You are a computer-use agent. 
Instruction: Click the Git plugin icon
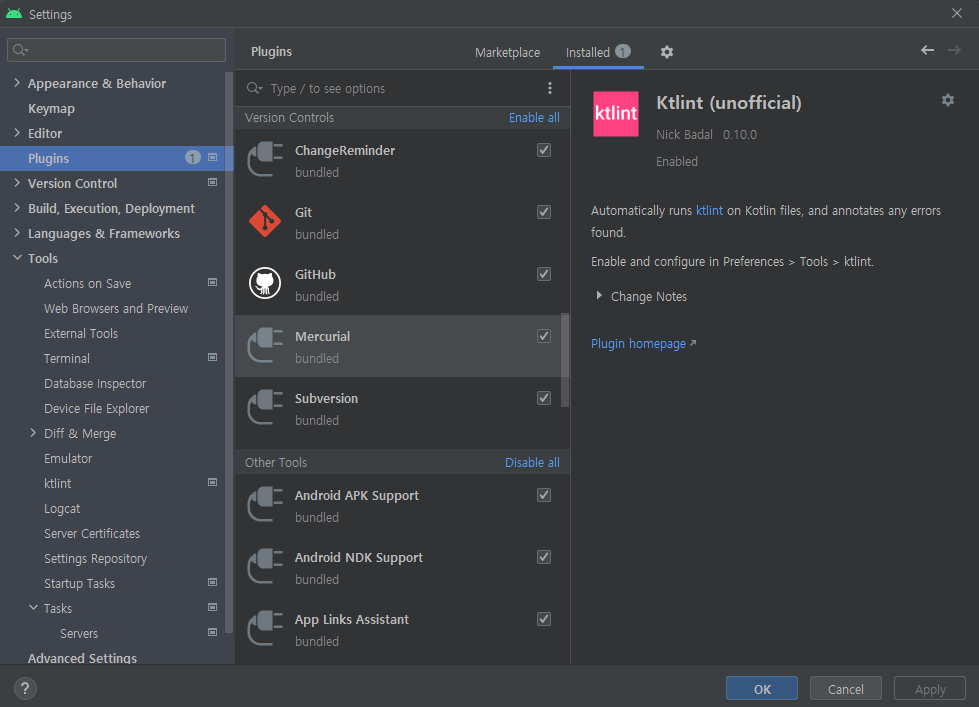point(265,221)
